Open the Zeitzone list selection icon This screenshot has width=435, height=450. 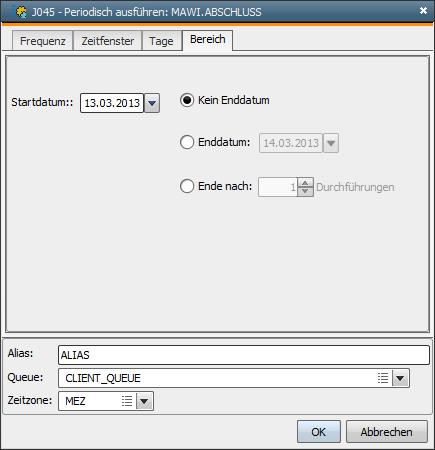127,401
